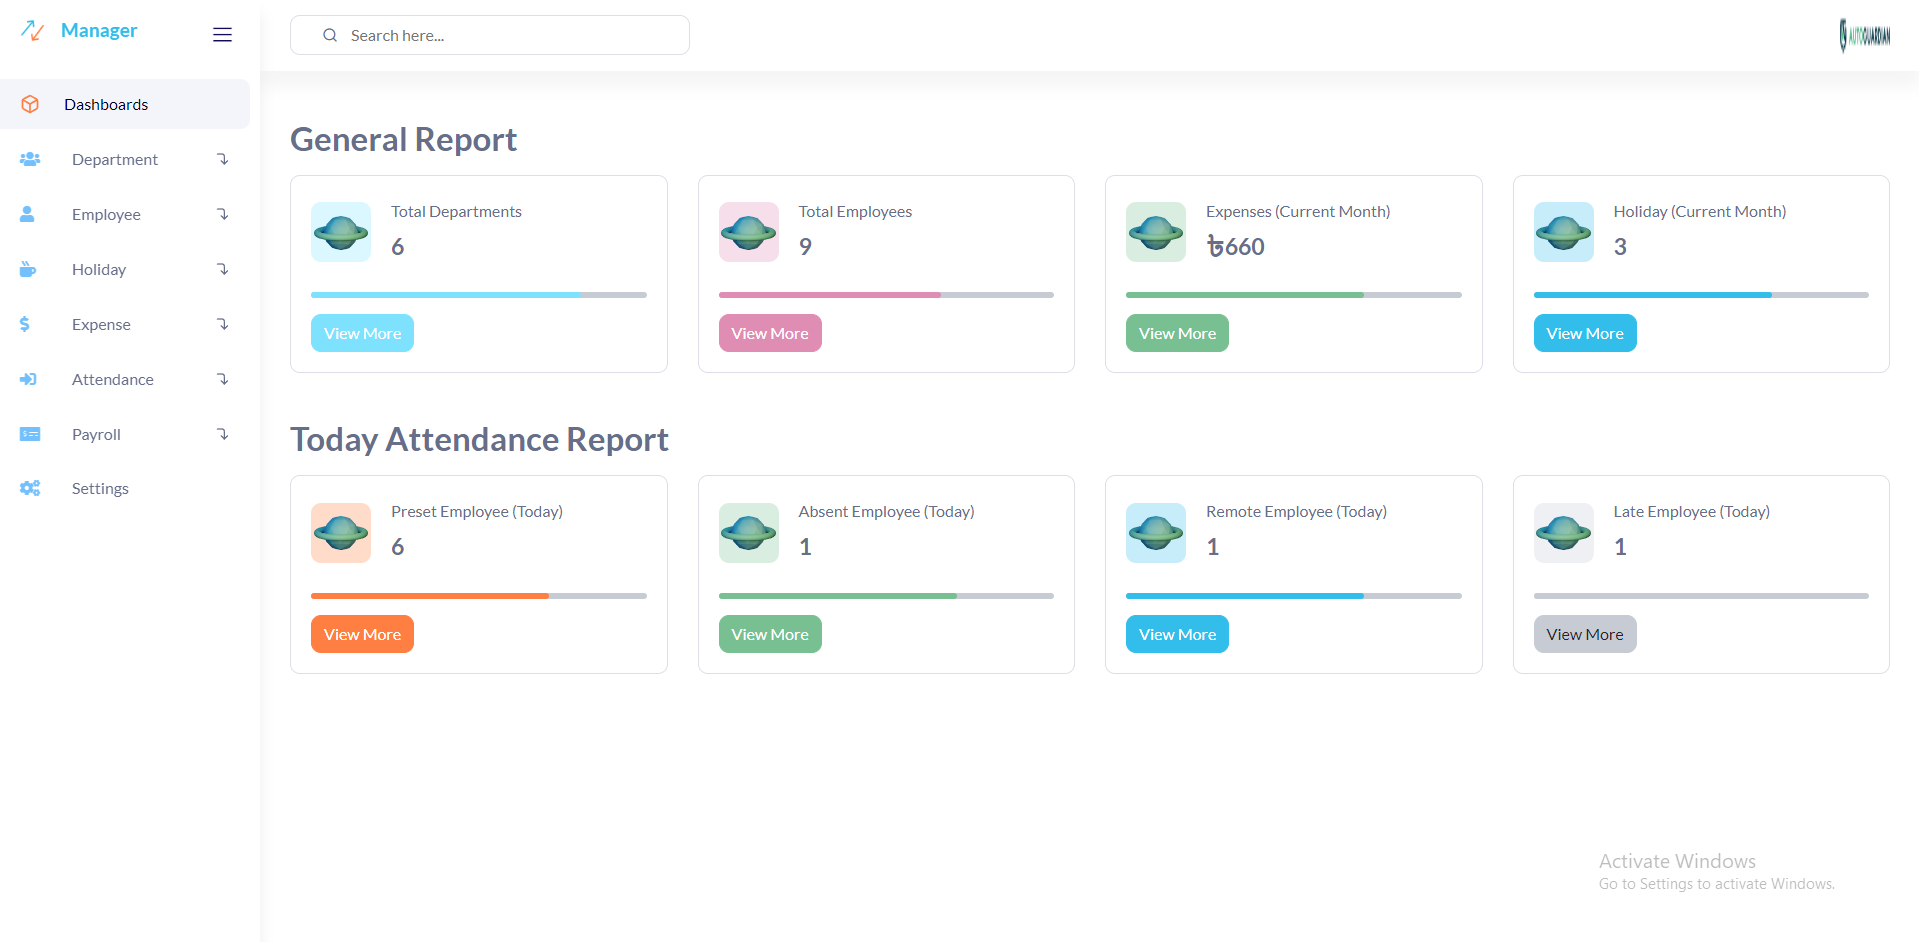
Task: Click View More under Late Employee
Action: tap(1584, 634)
